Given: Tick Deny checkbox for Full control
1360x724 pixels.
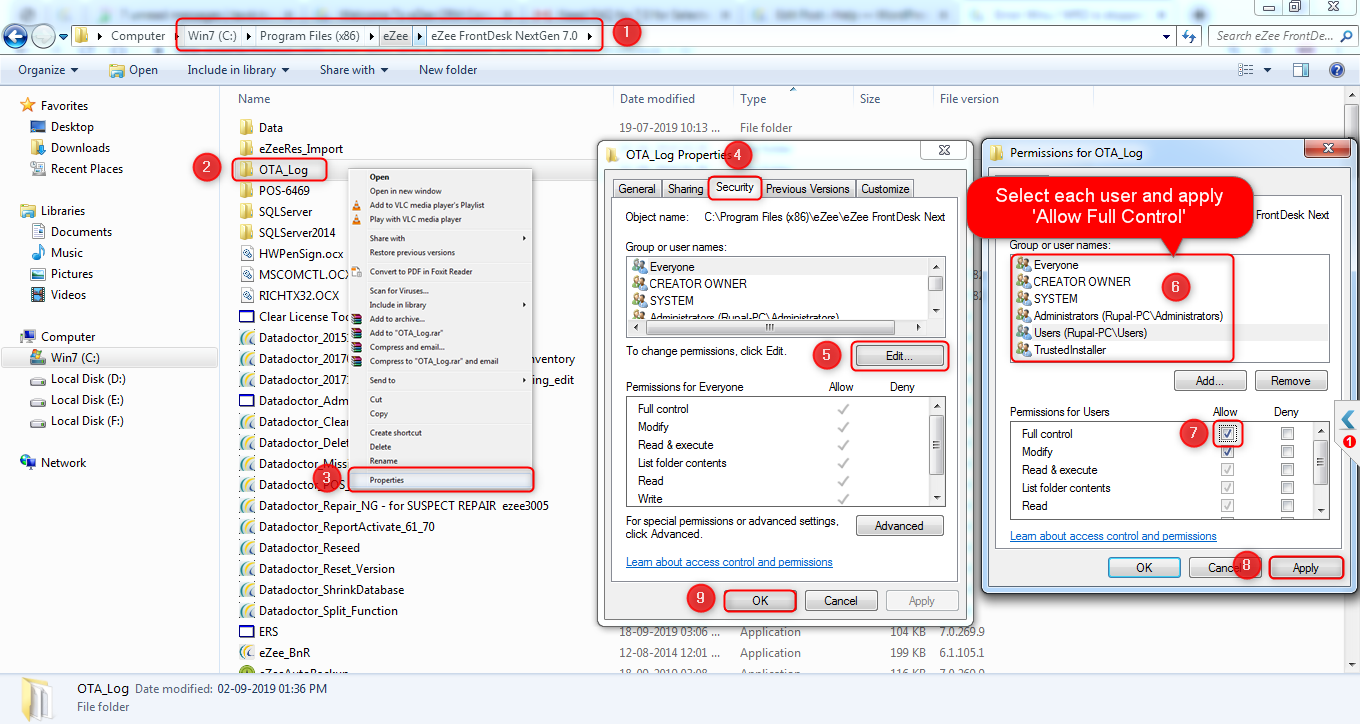Looking at the screenshot, I should pos(1287,434).
